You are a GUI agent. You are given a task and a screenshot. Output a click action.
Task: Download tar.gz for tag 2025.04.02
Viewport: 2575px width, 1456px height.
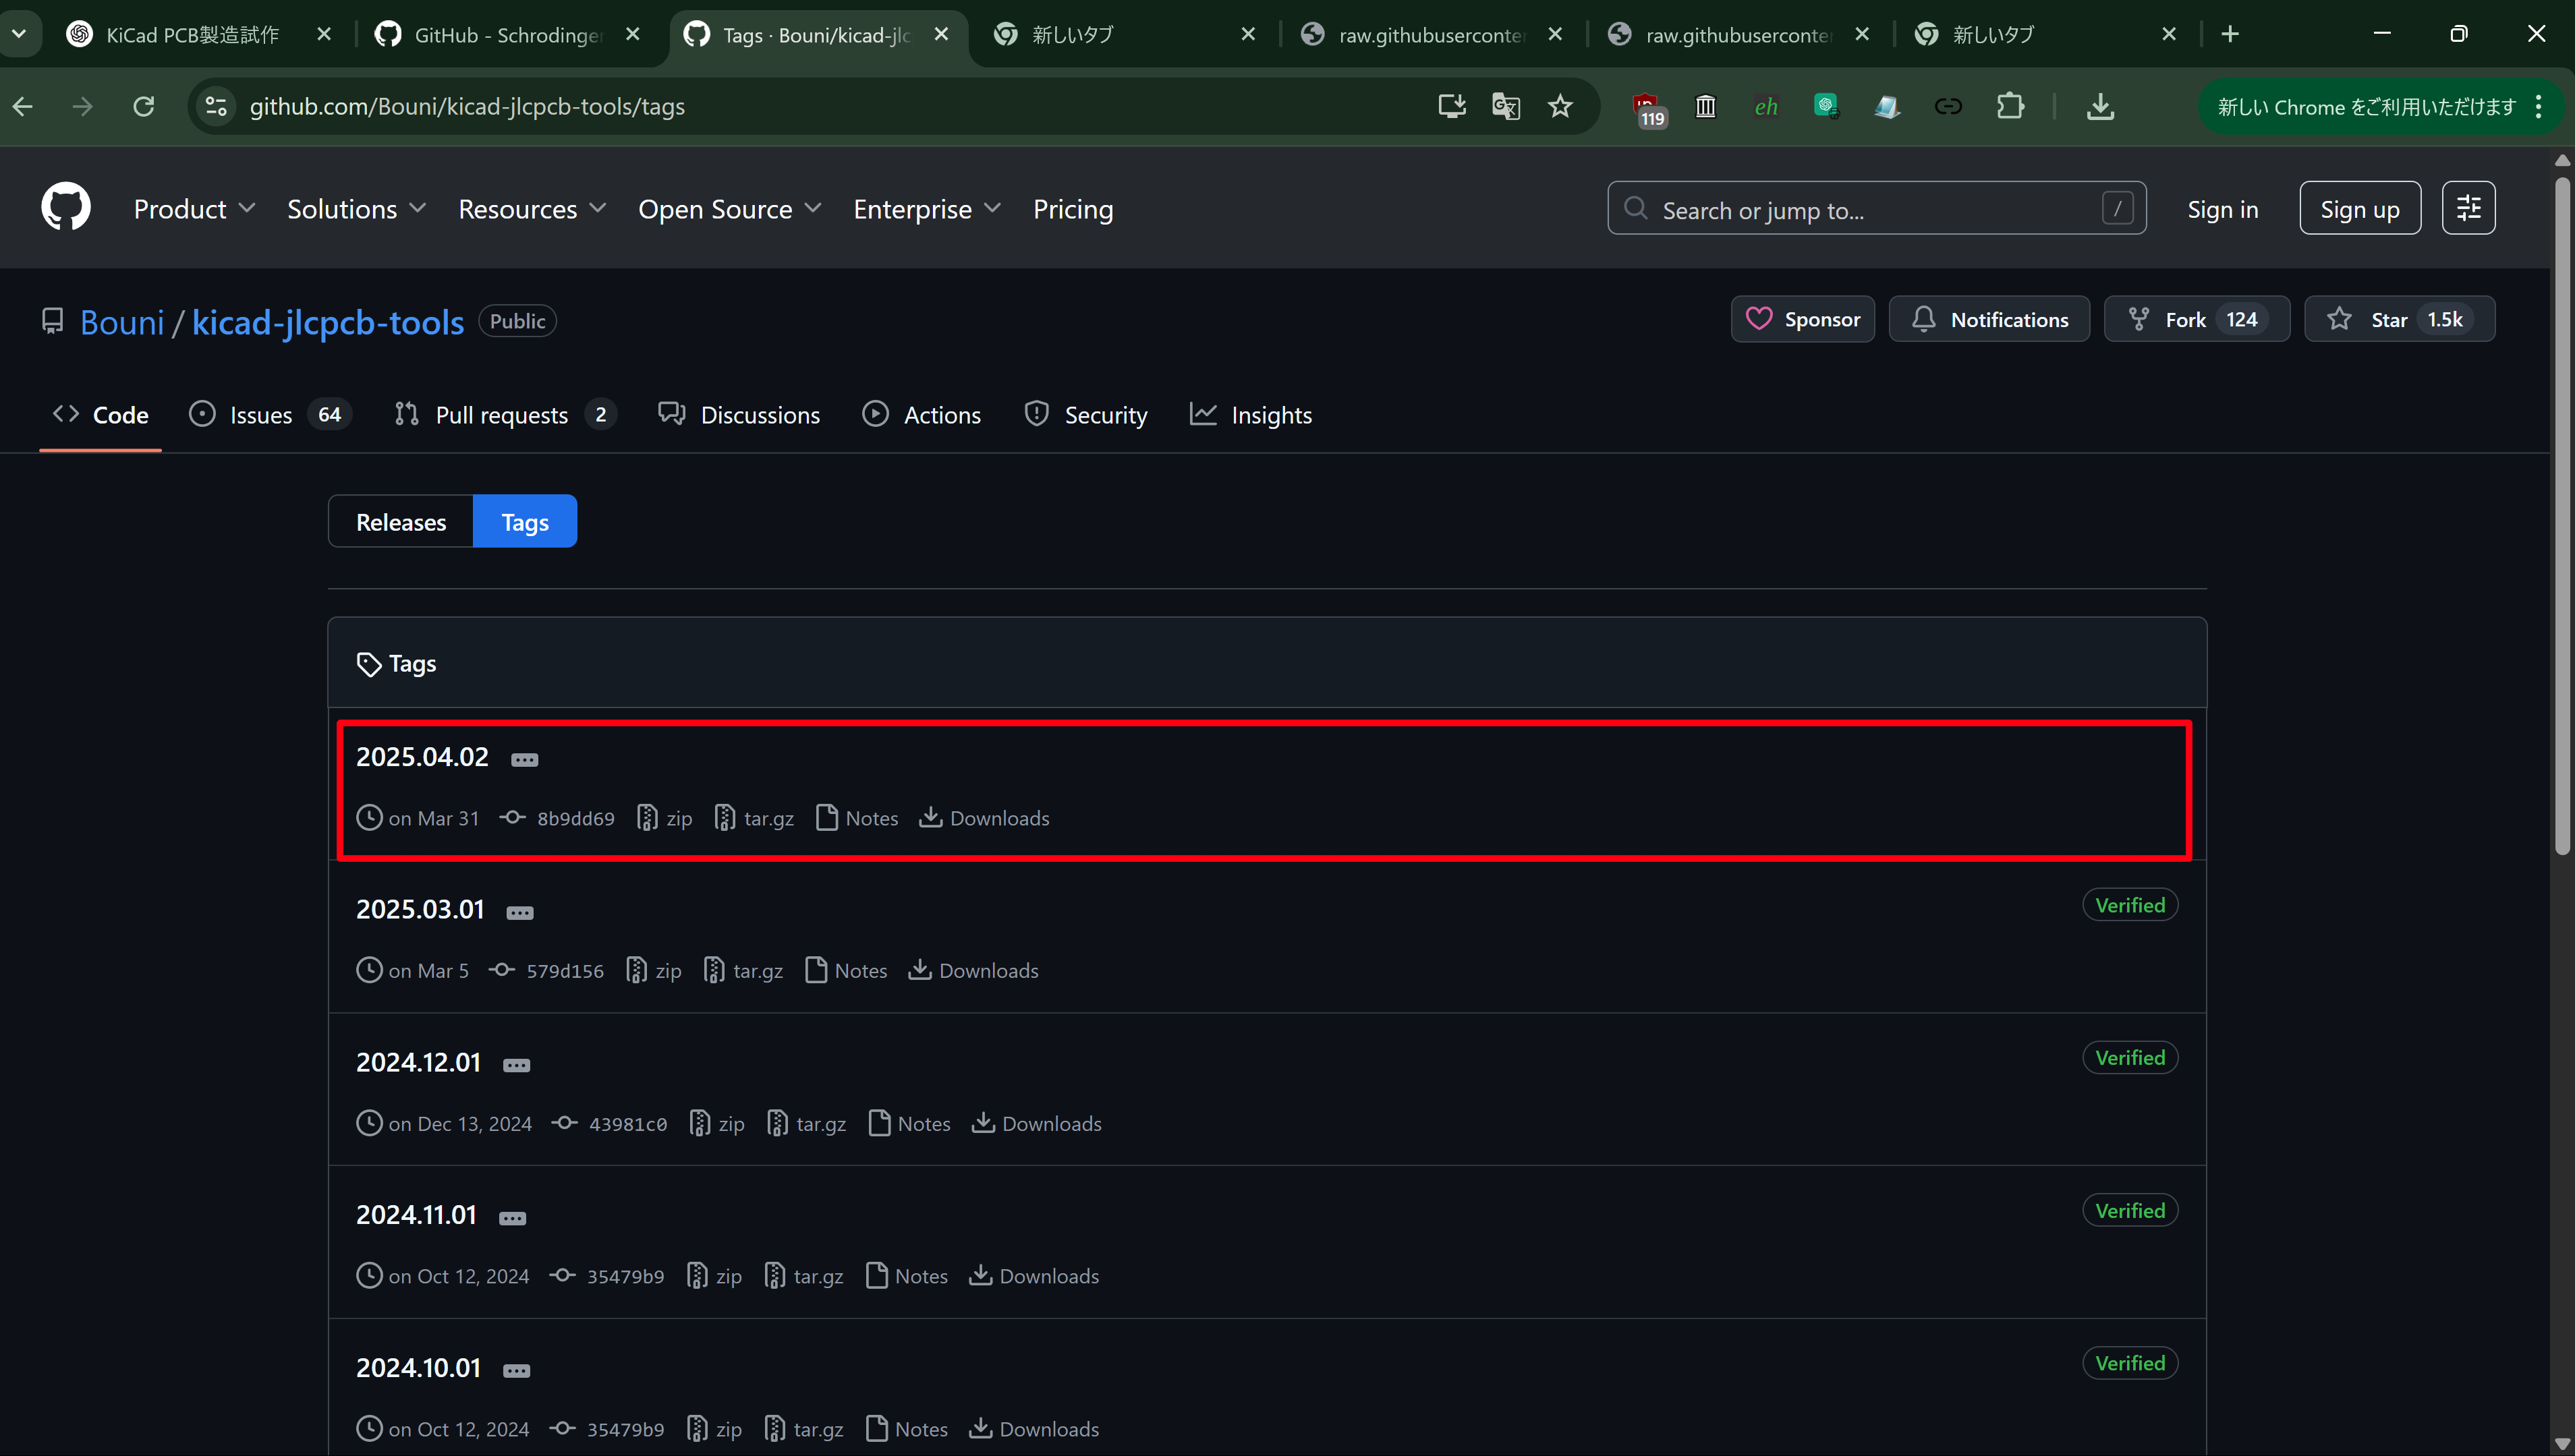click(x=754, y=818)
